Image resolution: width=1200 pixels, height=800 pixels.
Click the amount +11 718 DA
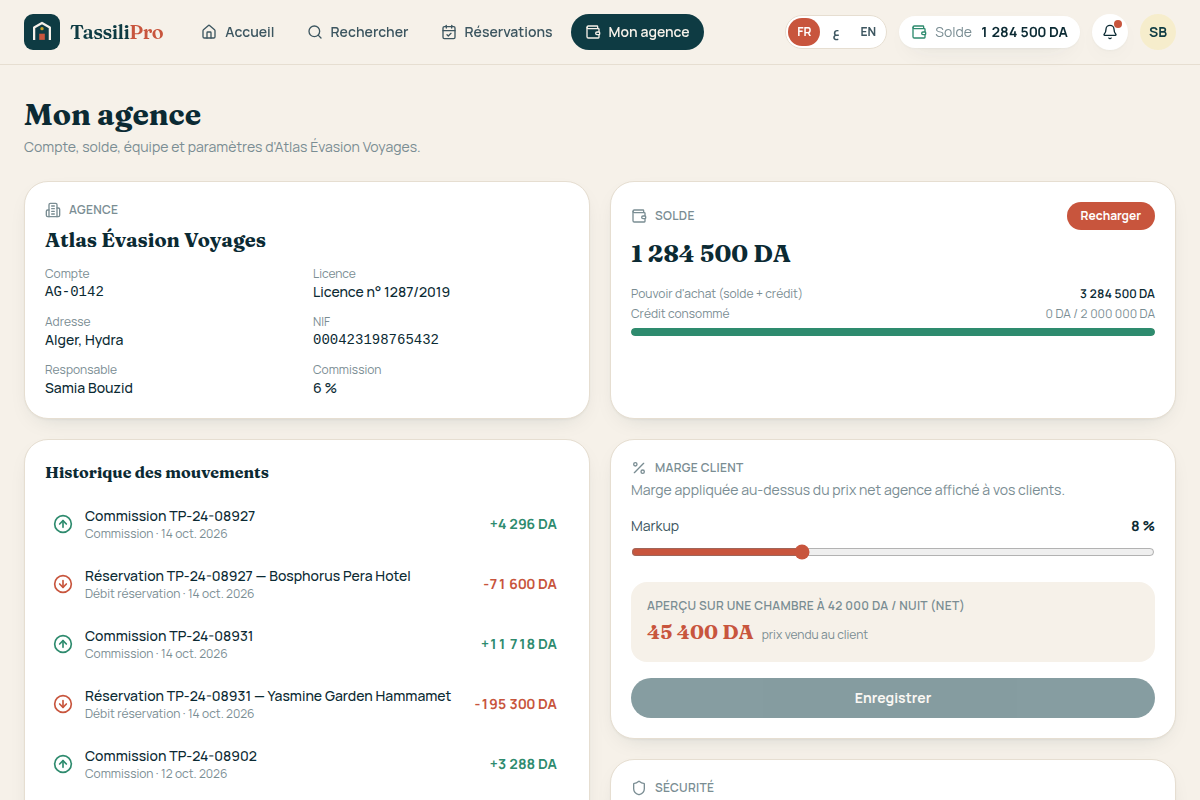coord(519,644)
